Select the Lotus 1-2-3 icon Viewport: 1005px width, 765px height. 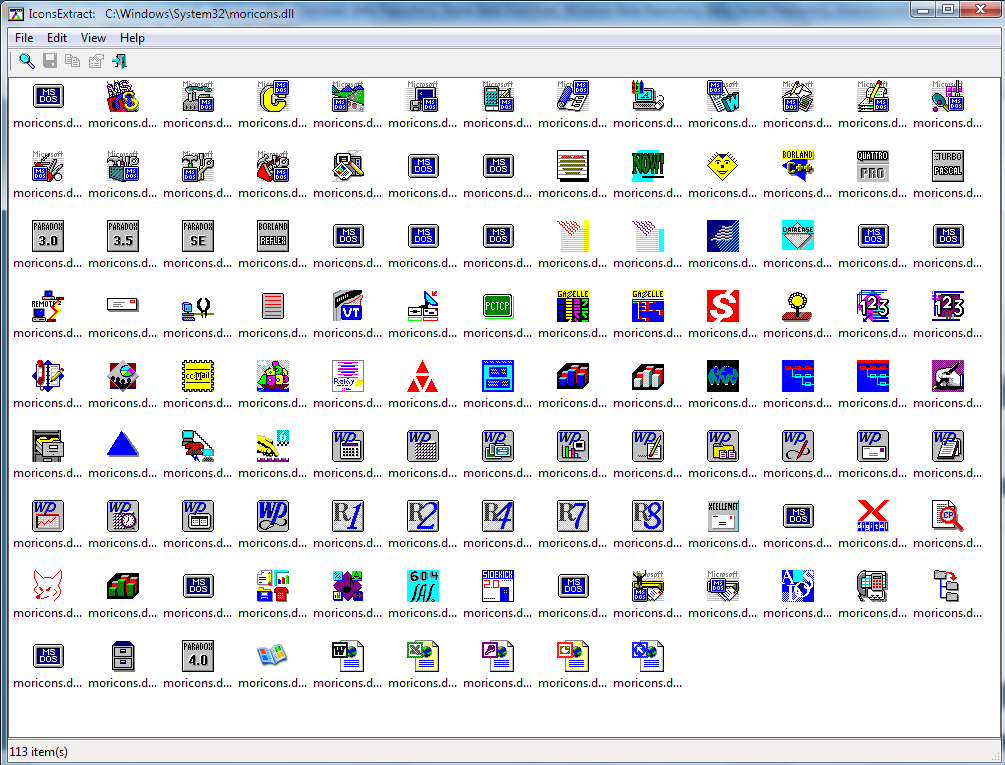tap(872, 306)
